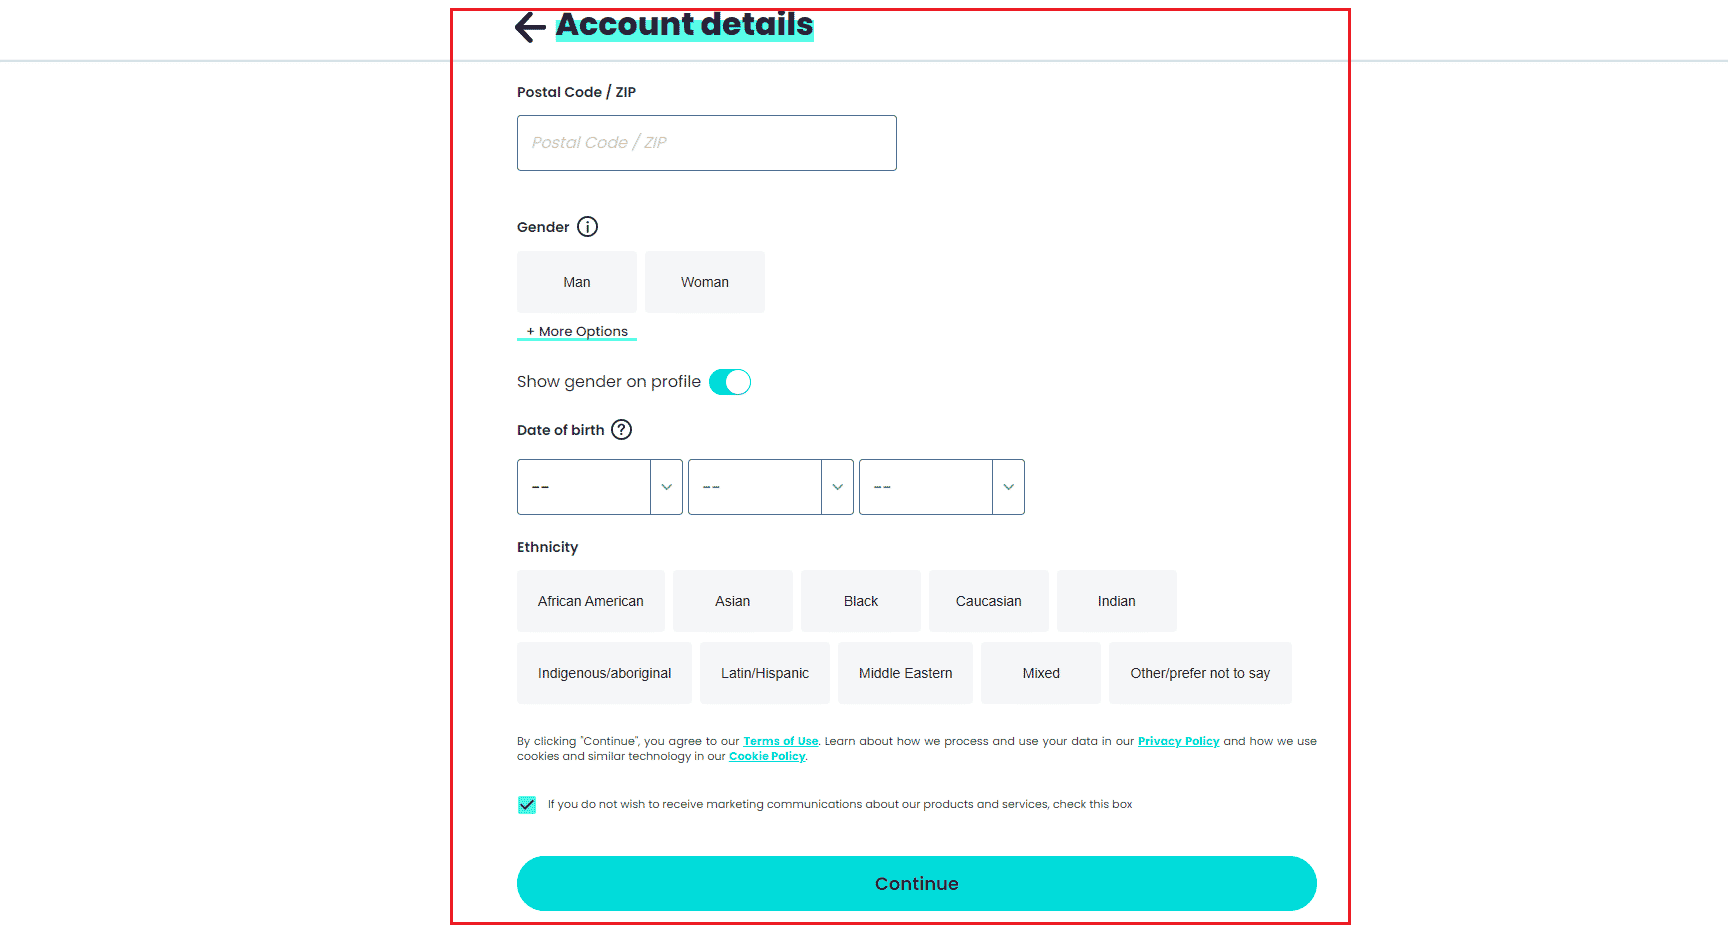Open the first date of birth dropdown
This screenshot has width=1728, height=952.
pos(599,487)
